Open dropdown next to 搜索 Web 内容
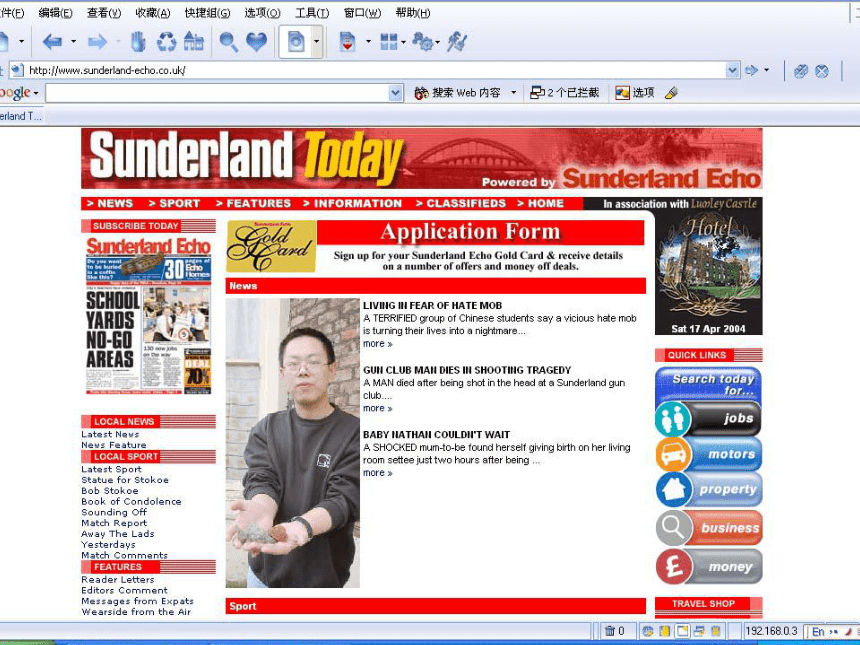This screenshot has width=860, height=645. pyautogui.click(x=513, y=93)
